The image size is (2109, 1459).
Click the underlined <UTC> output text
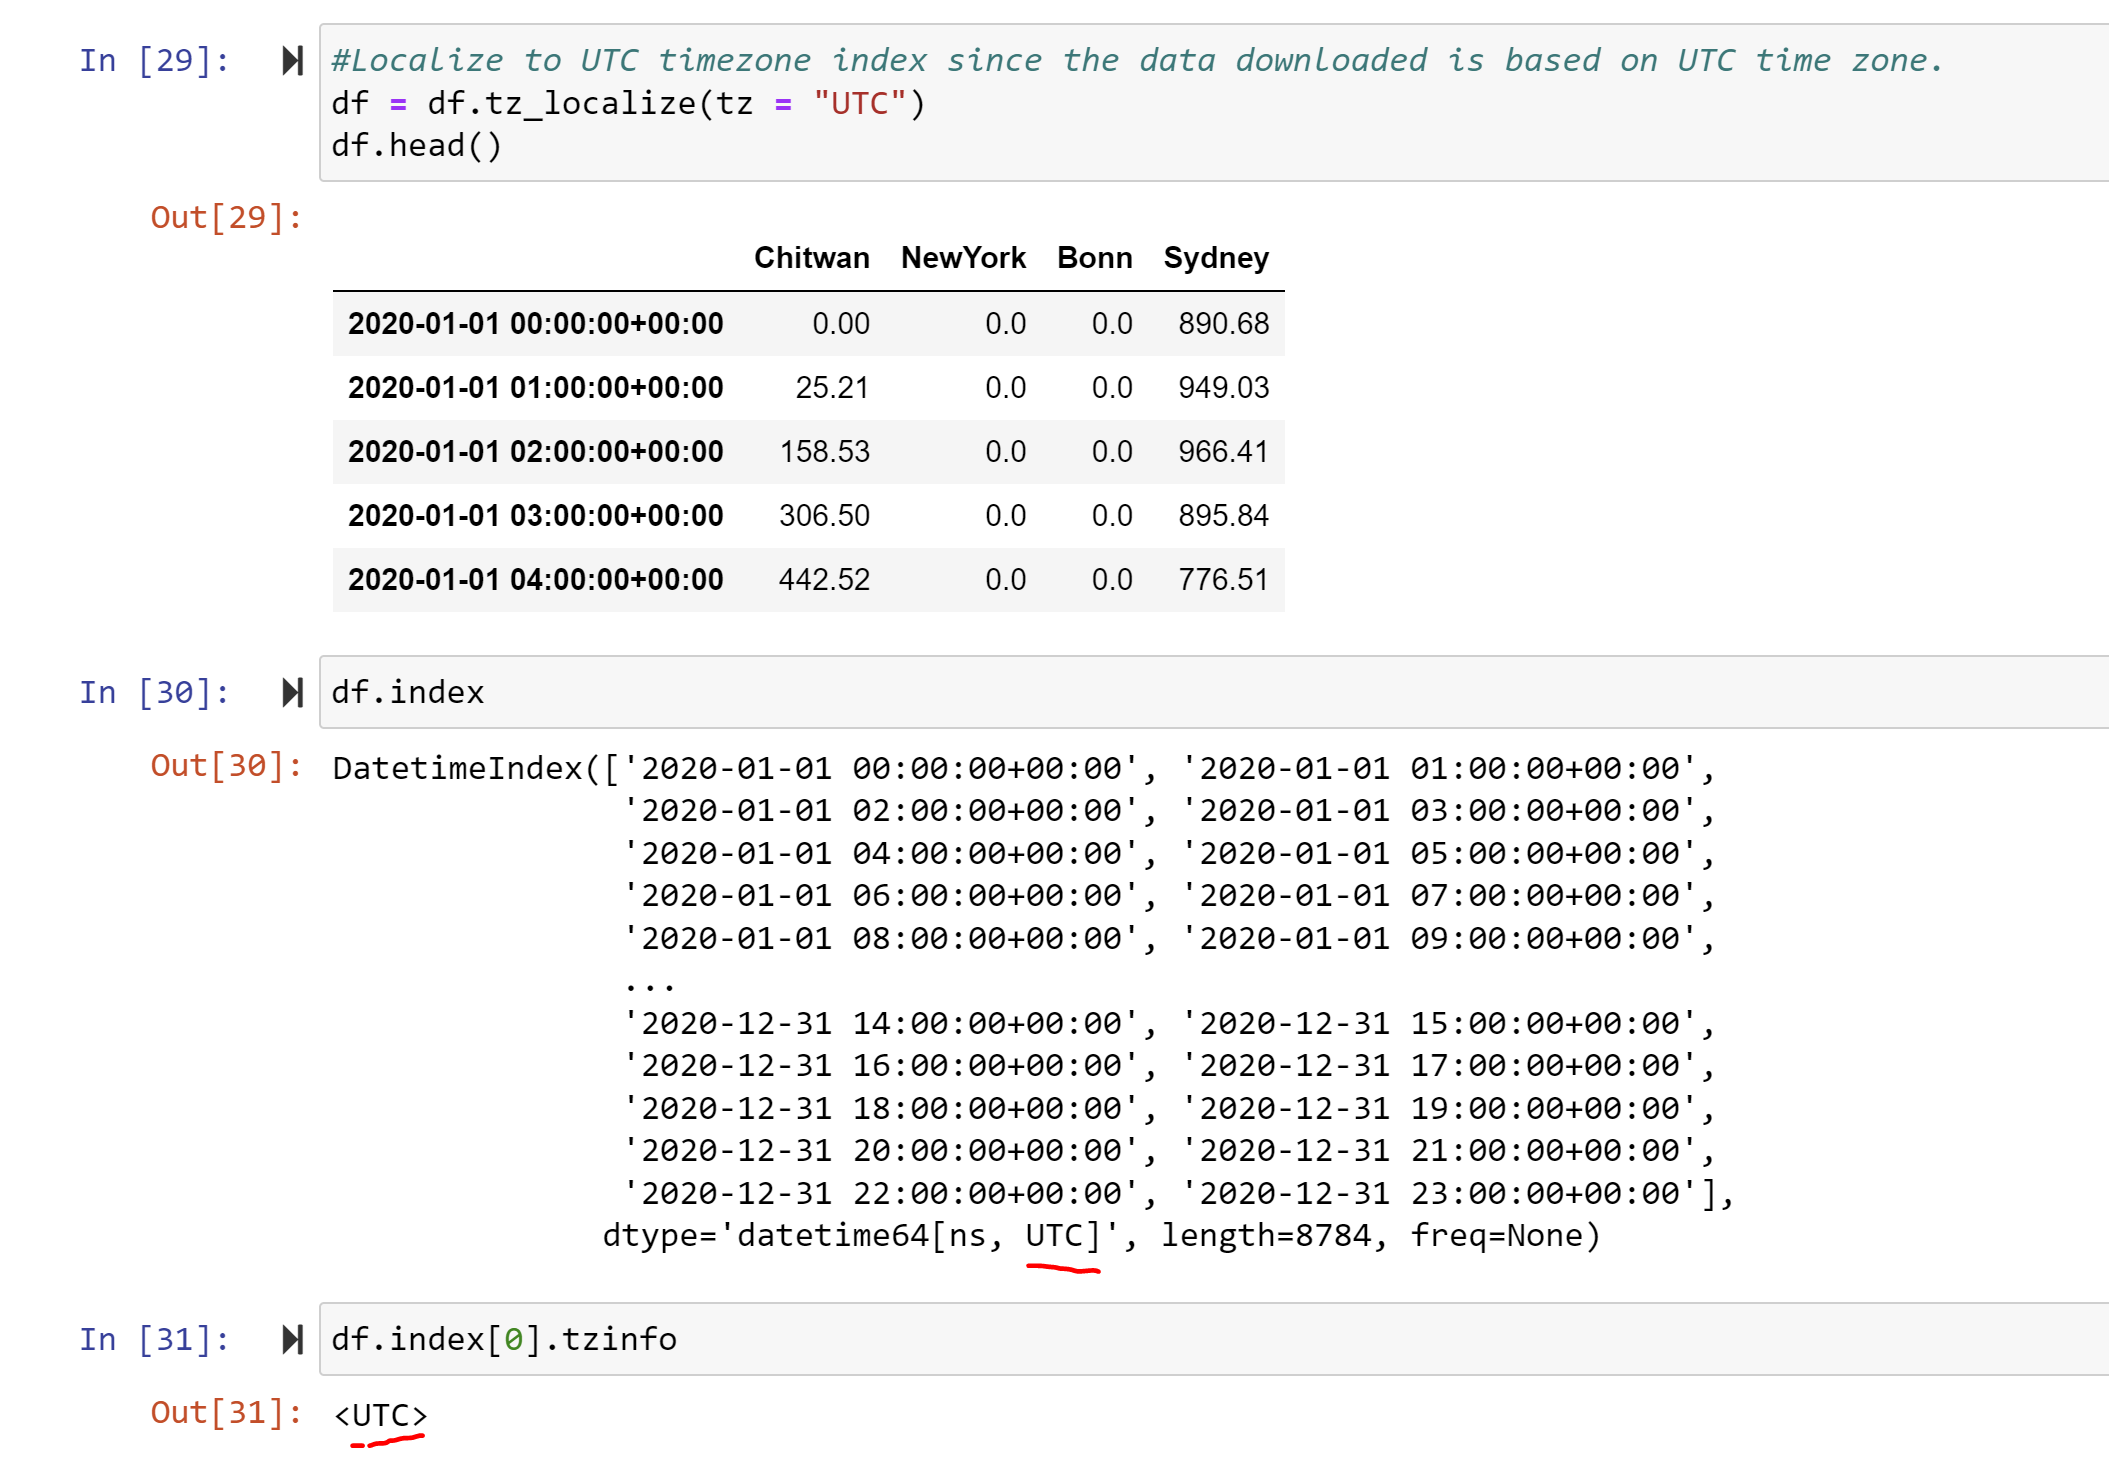(x=381, y=1415)
